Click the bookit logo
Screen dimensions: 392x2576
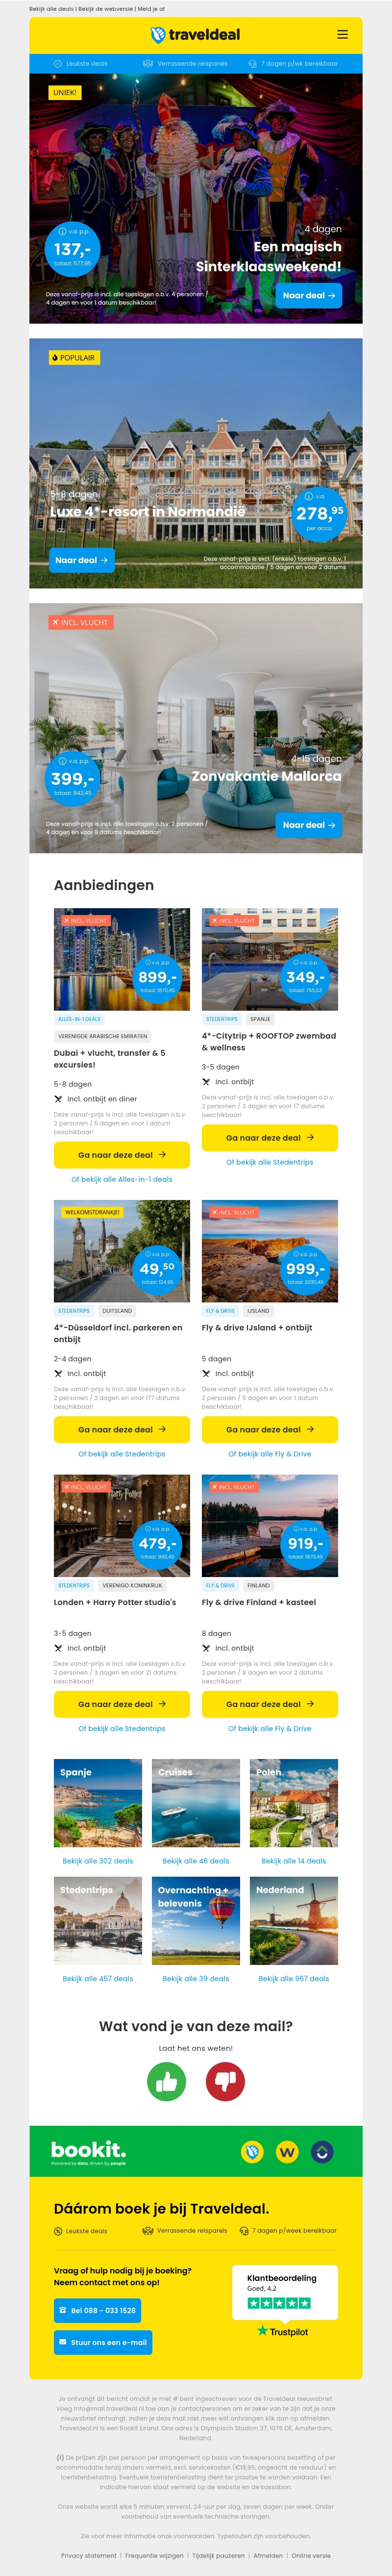click(x=88, y=2151)
